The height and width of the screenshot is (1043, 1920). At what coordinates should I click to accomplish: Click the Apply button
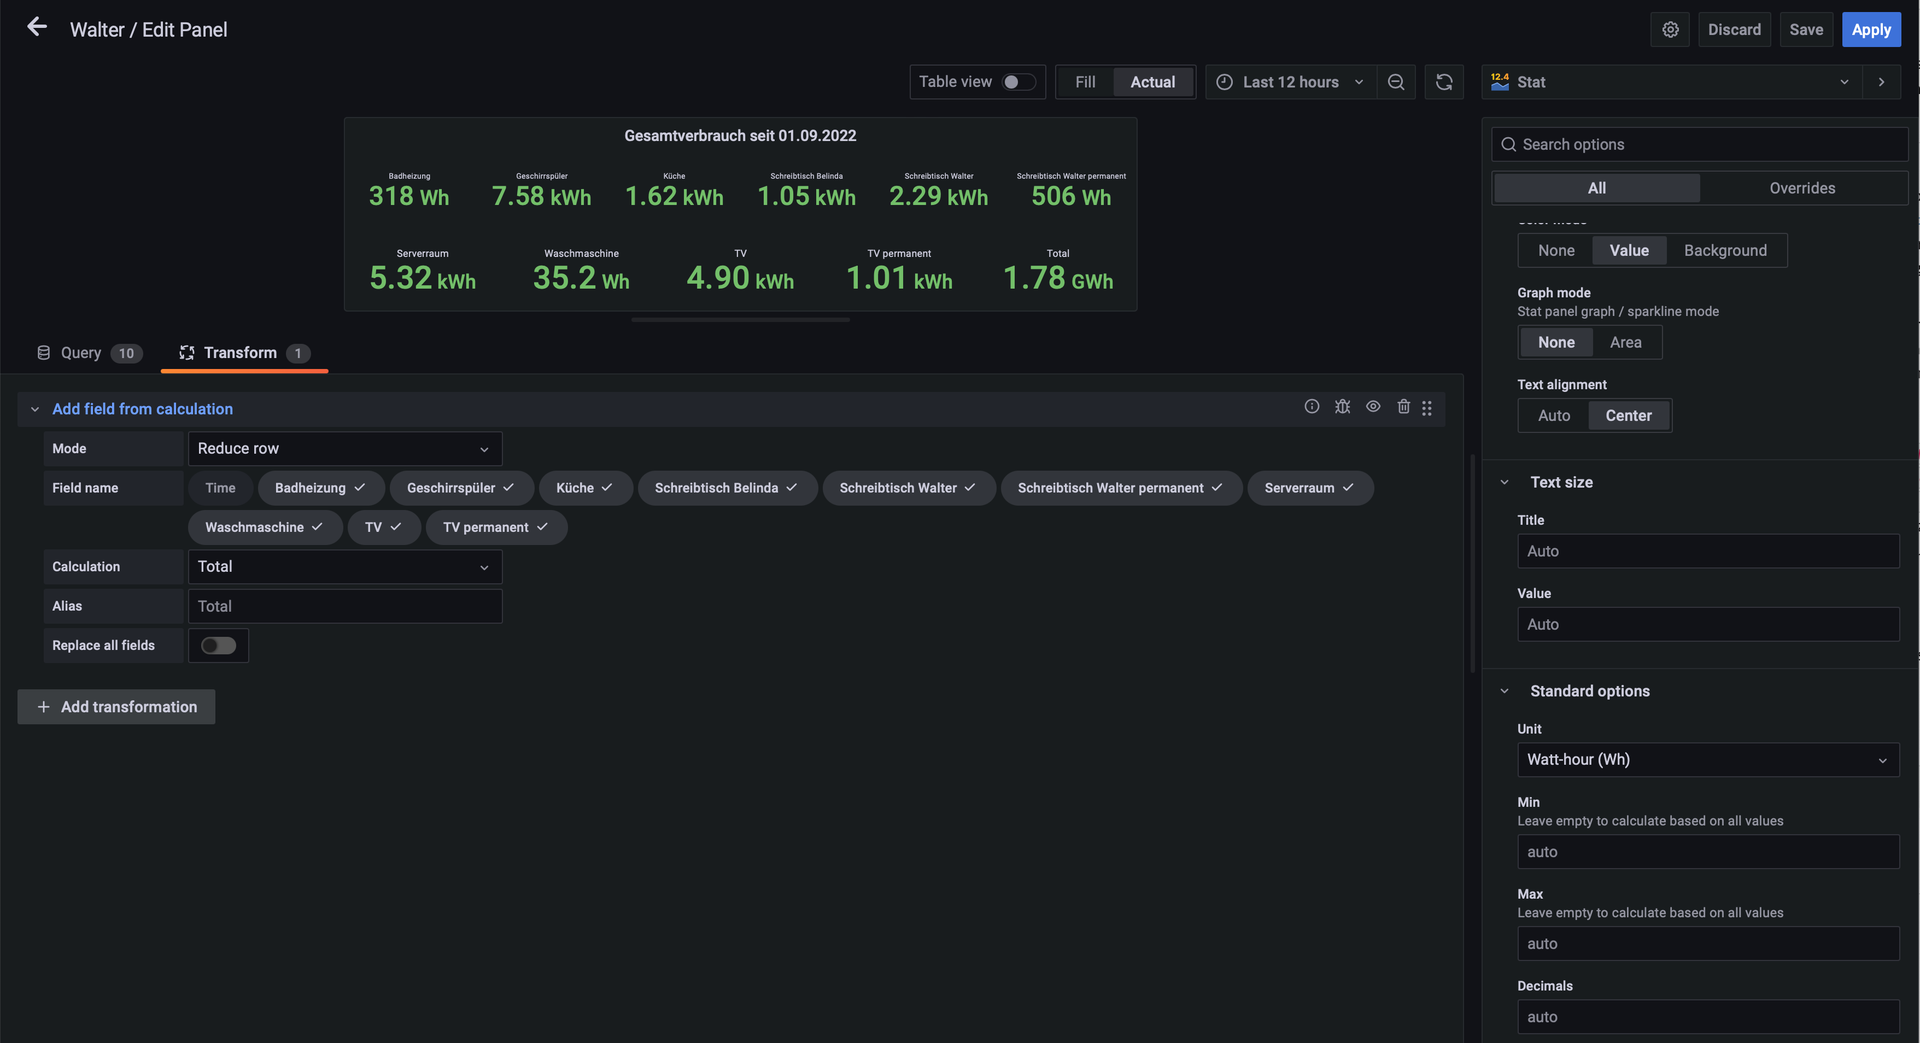(1870, 30)
